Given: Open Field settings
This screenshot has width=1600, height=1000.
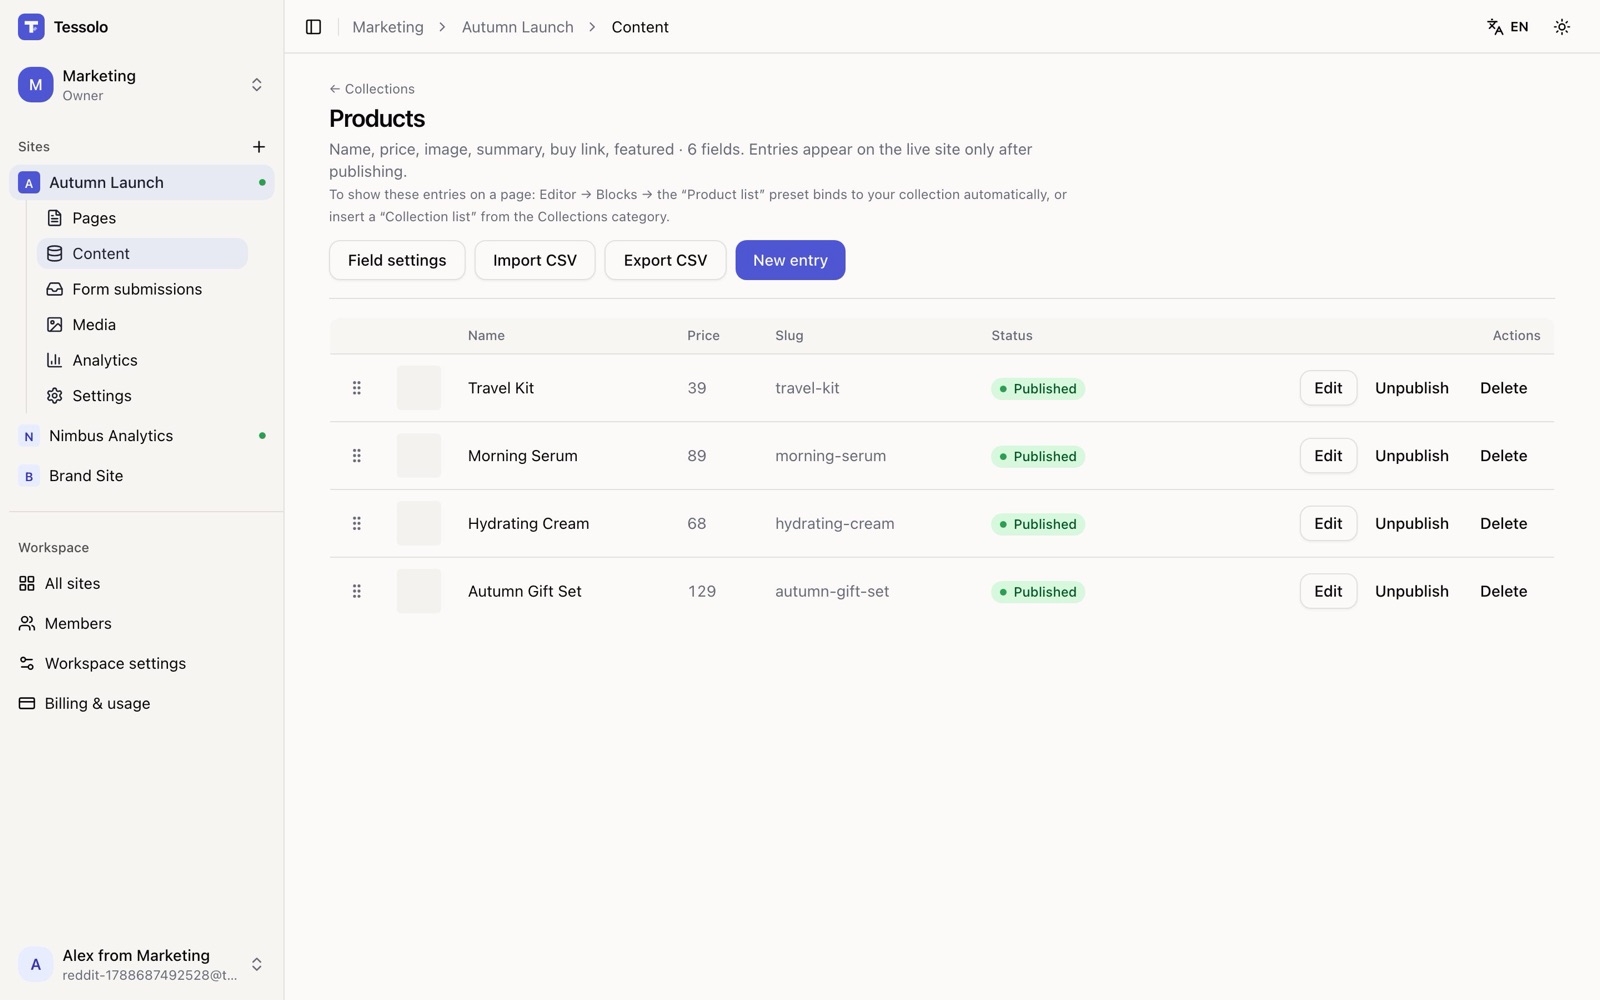Looking at the screenshot, I should [x=397, y=260].
